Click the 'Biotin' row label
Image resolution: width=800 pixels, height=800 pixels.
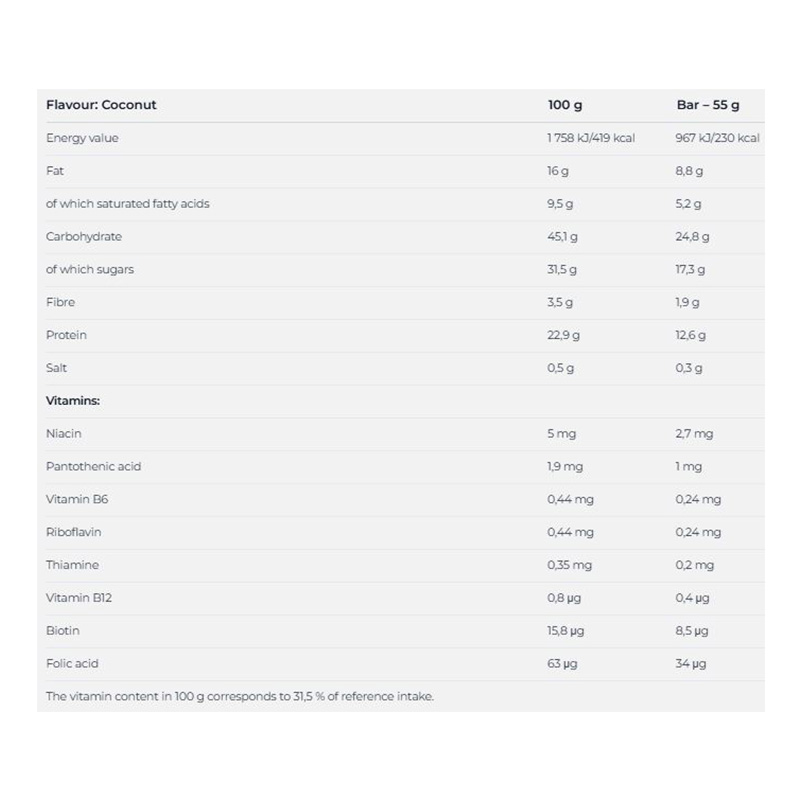point(63,631)
